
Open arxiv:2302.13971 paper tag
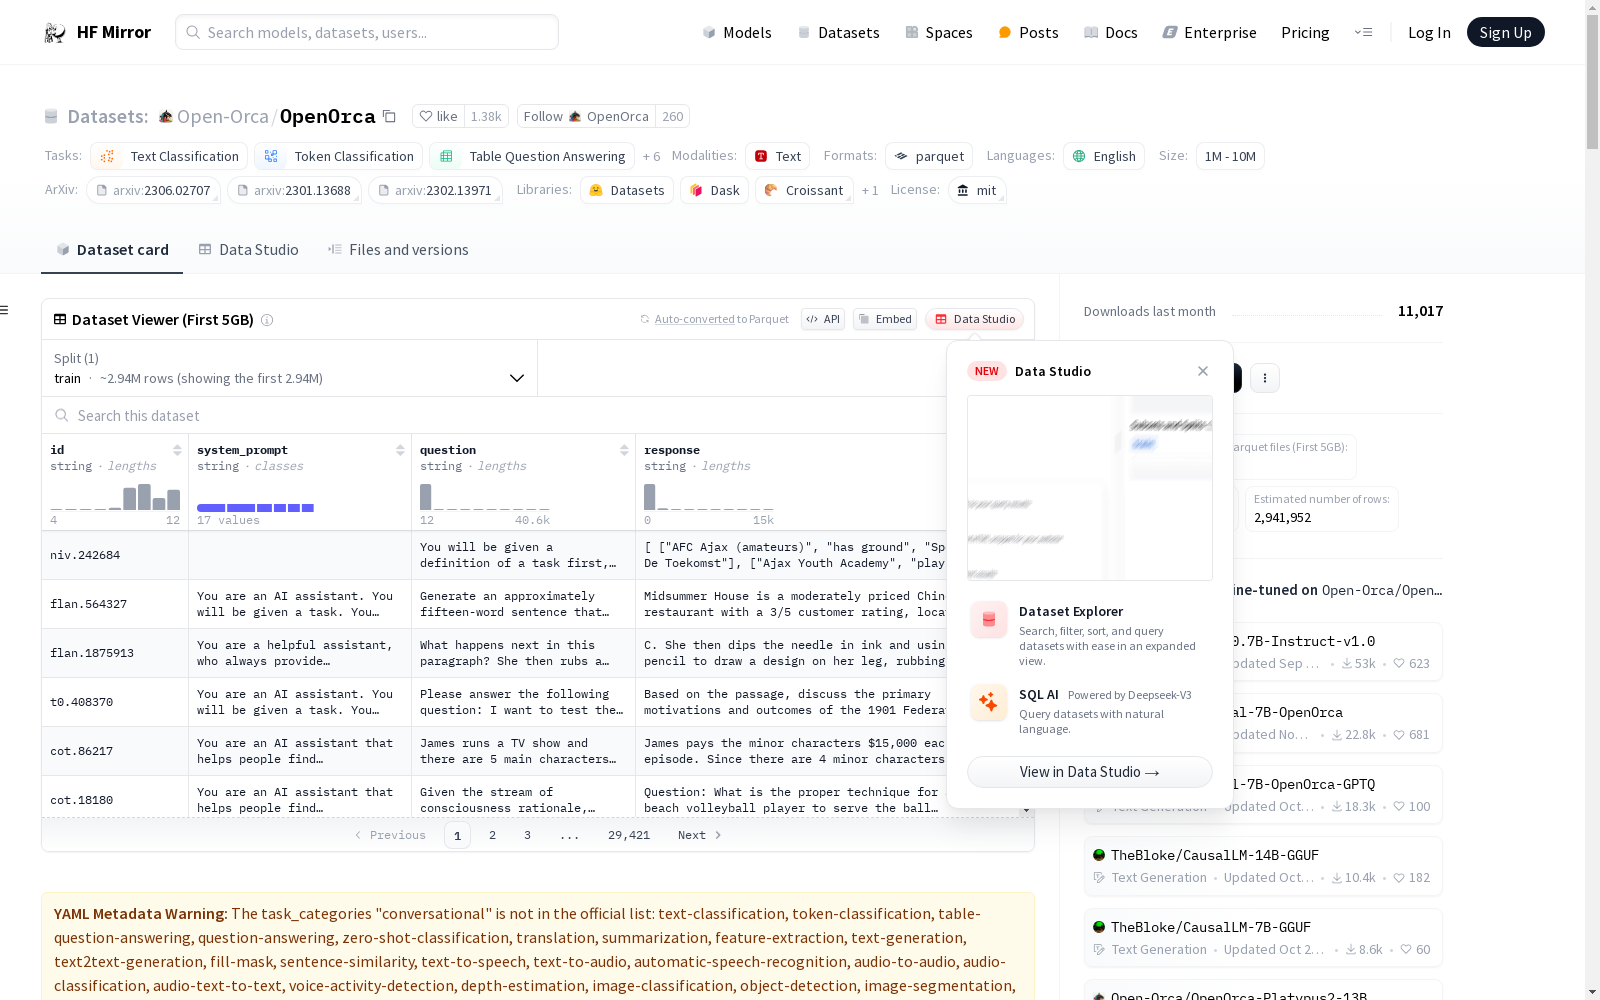point(435,190)
